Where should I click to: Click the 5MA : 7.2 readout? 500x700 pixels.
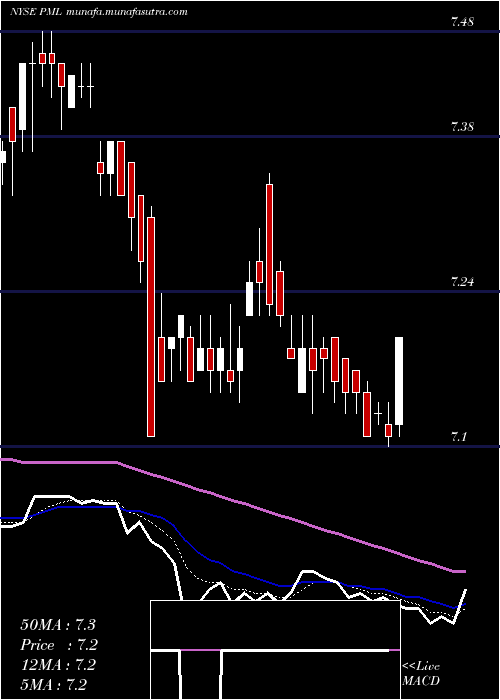tap(53, 684)
